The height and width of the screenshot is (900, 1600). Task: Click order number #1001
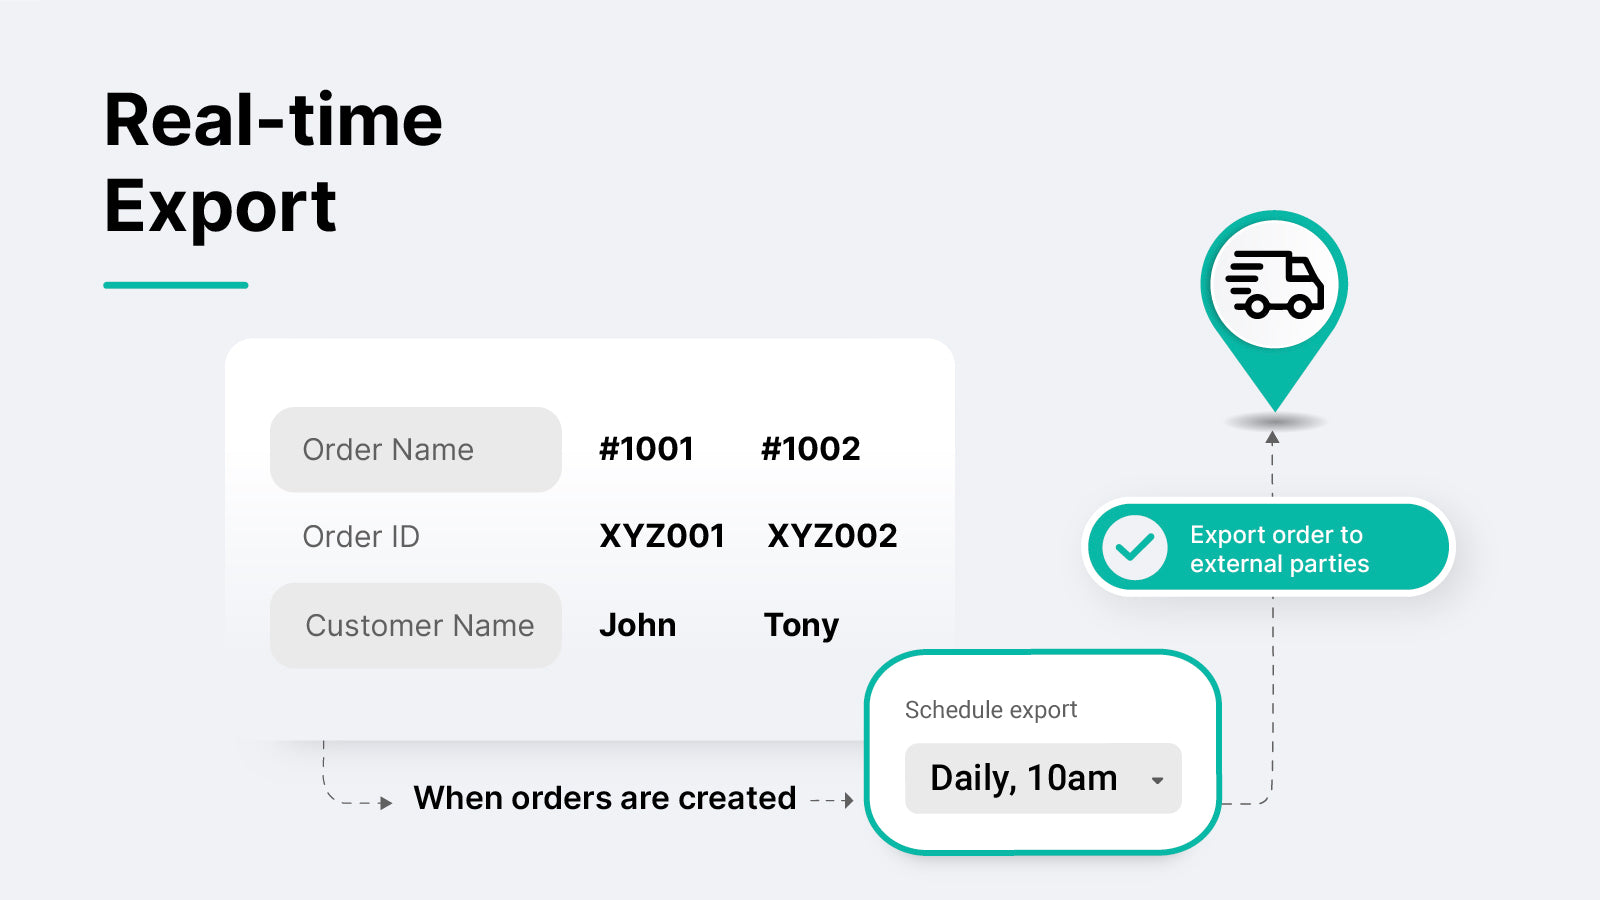click(646, 449)
